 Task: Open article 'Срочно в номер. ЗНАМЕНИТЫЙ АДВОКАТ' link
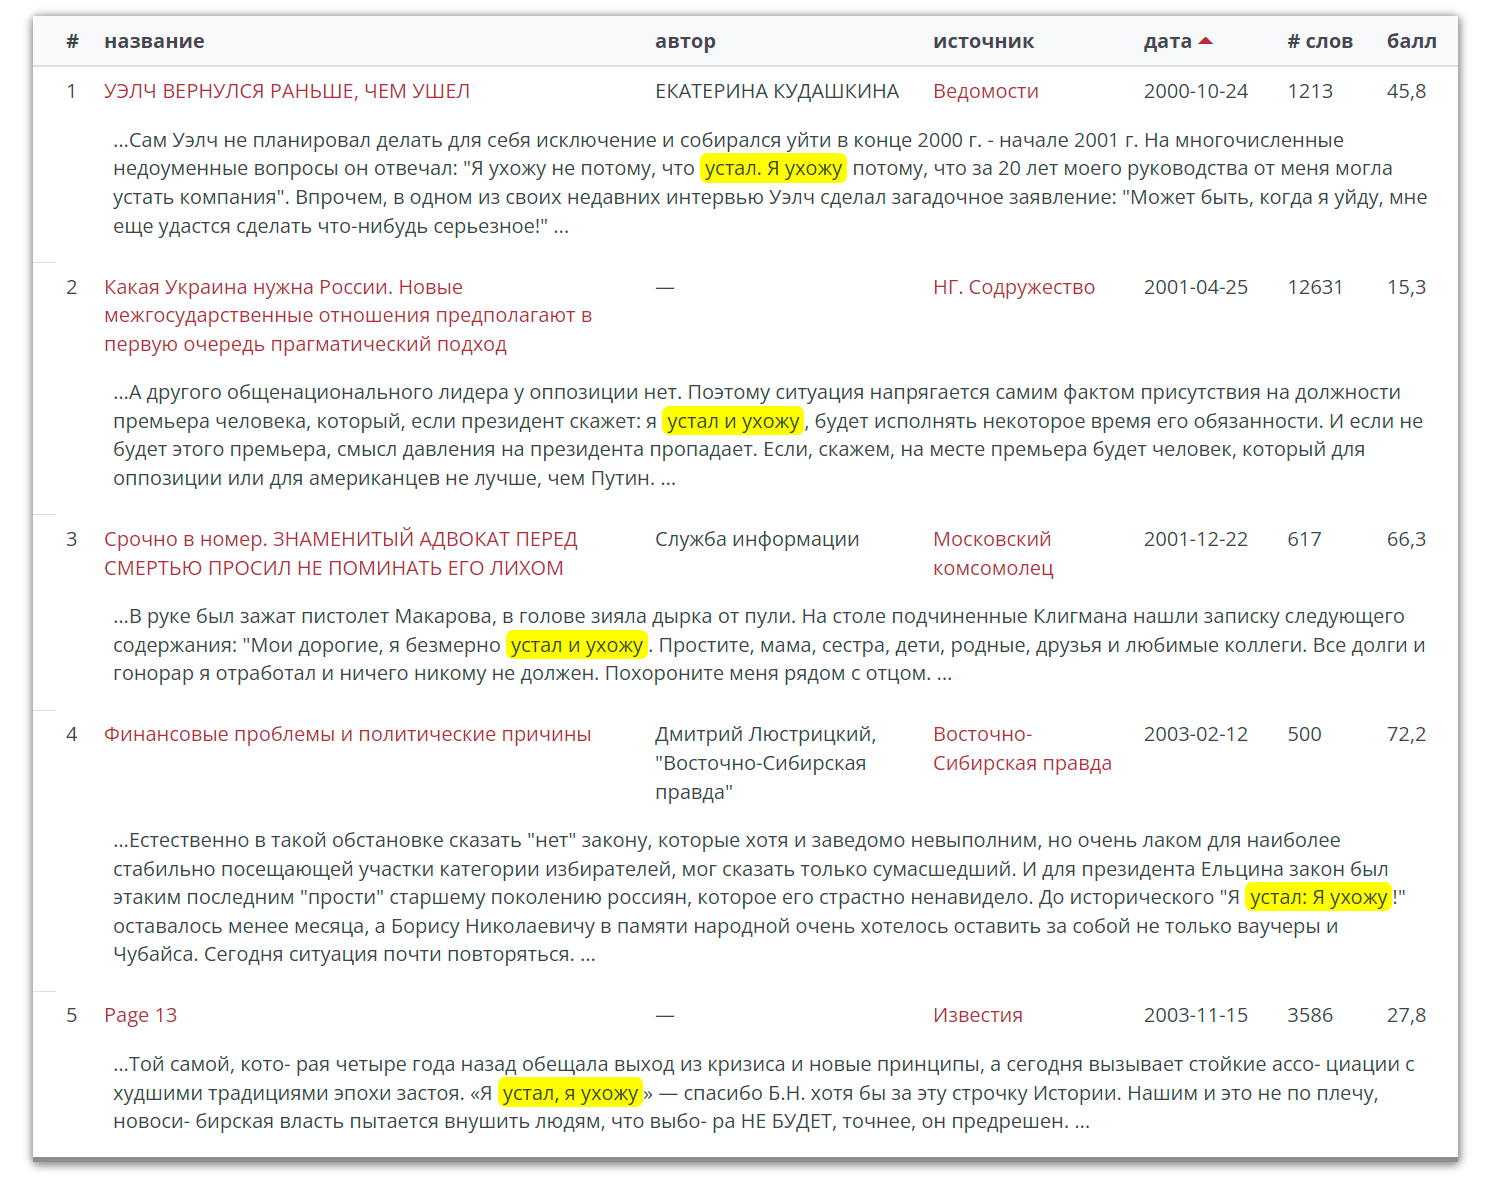341,553
